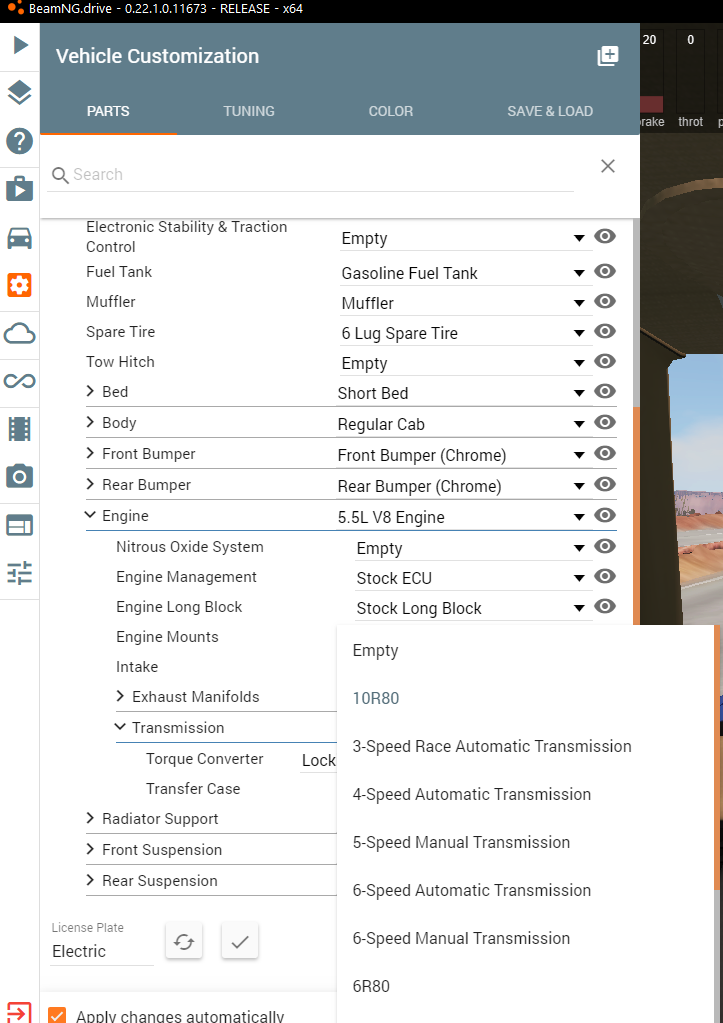
Task: Expand the Rear Bumper tree node
Action: tap(90, 484)
